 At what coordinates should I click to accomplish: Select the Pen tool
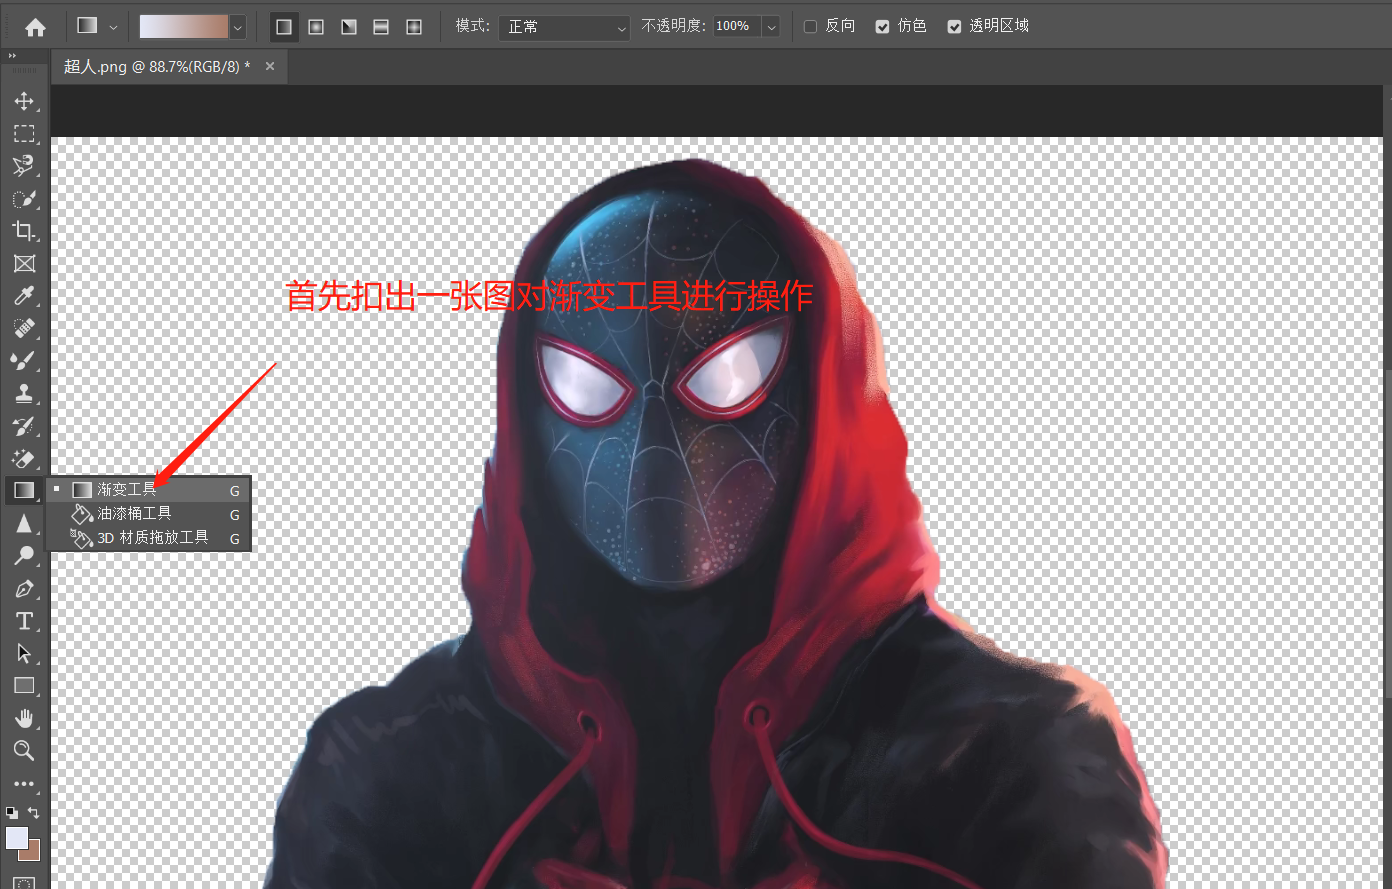(24, 589)
